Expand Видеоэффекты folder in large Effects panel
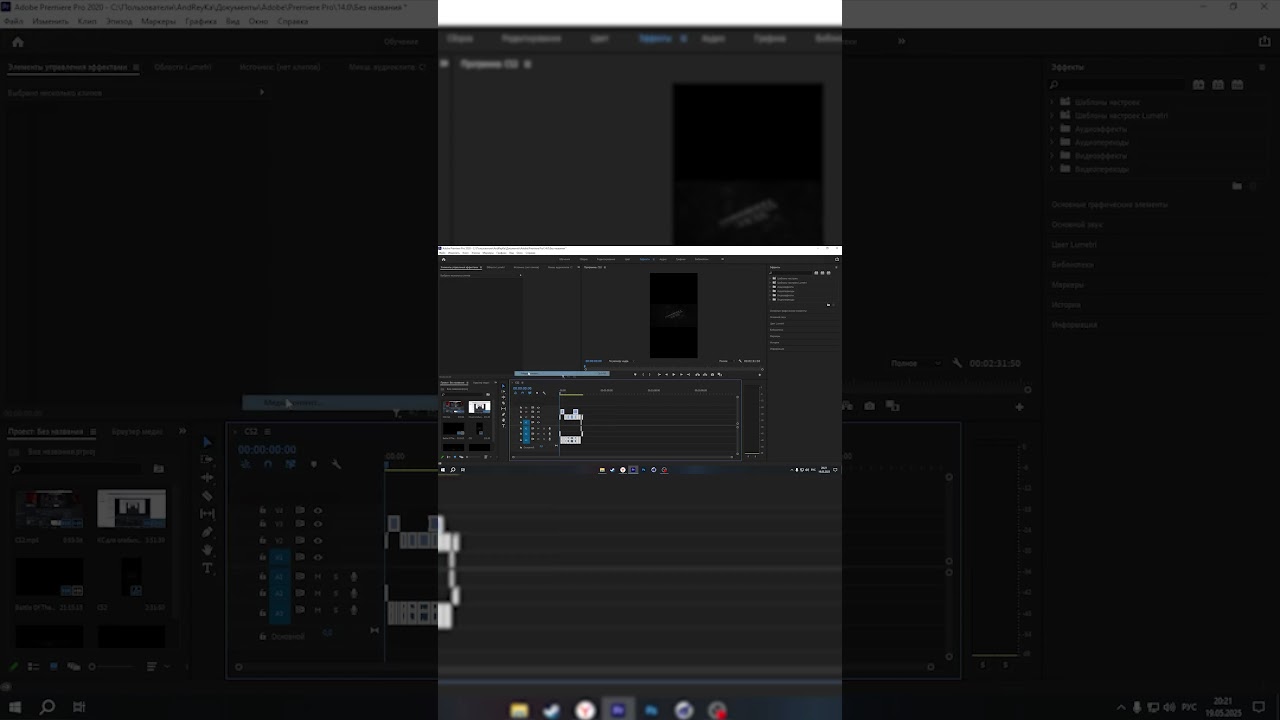 1053,156
